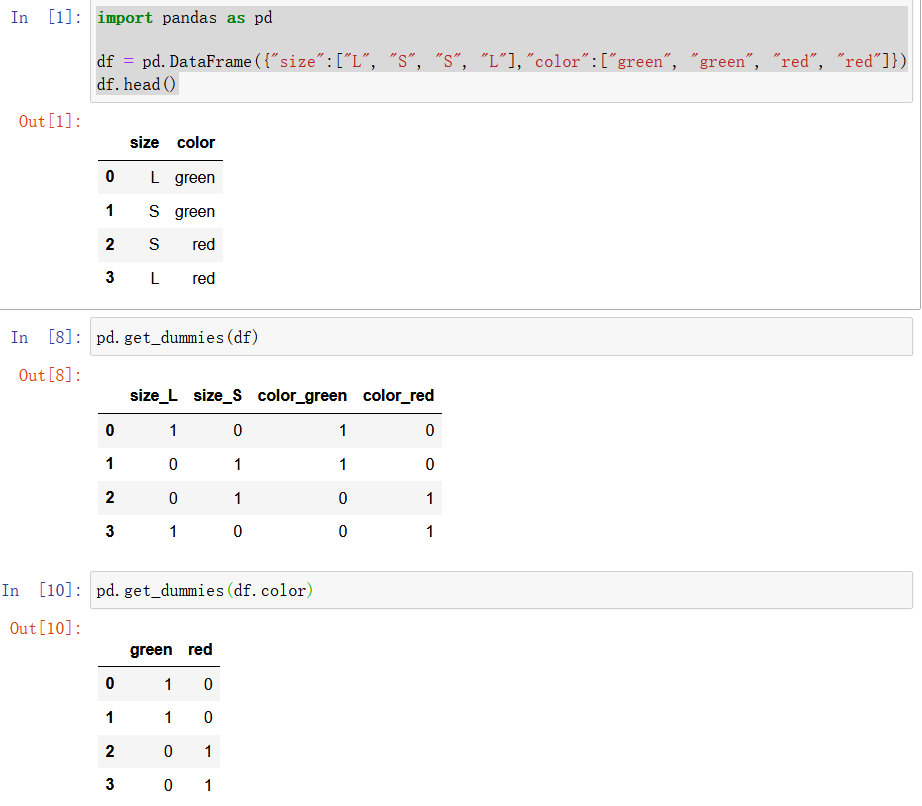Click the 'green' cell in row 0 of first table

click(x=195, y=178)
